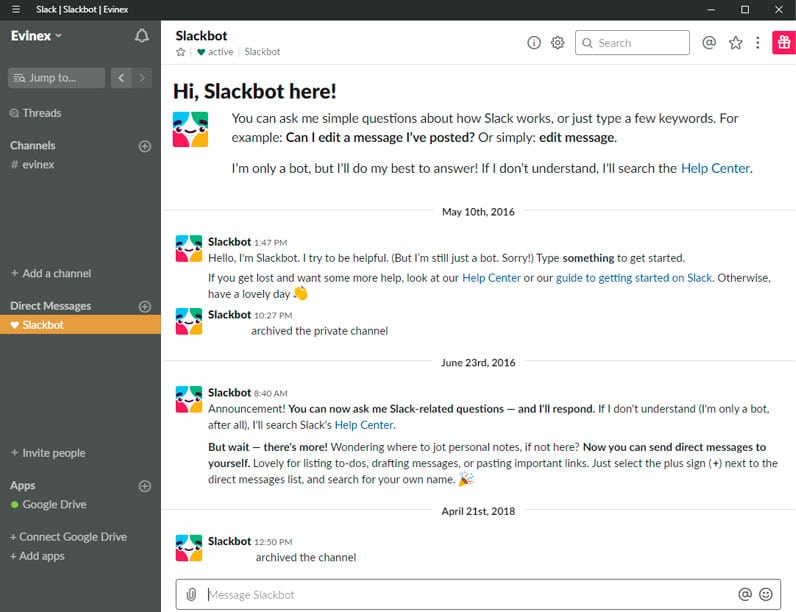The width and height of the screenshot is (796, 612).
Task: Open conversation settings gear
Action: tap(557, 43)
